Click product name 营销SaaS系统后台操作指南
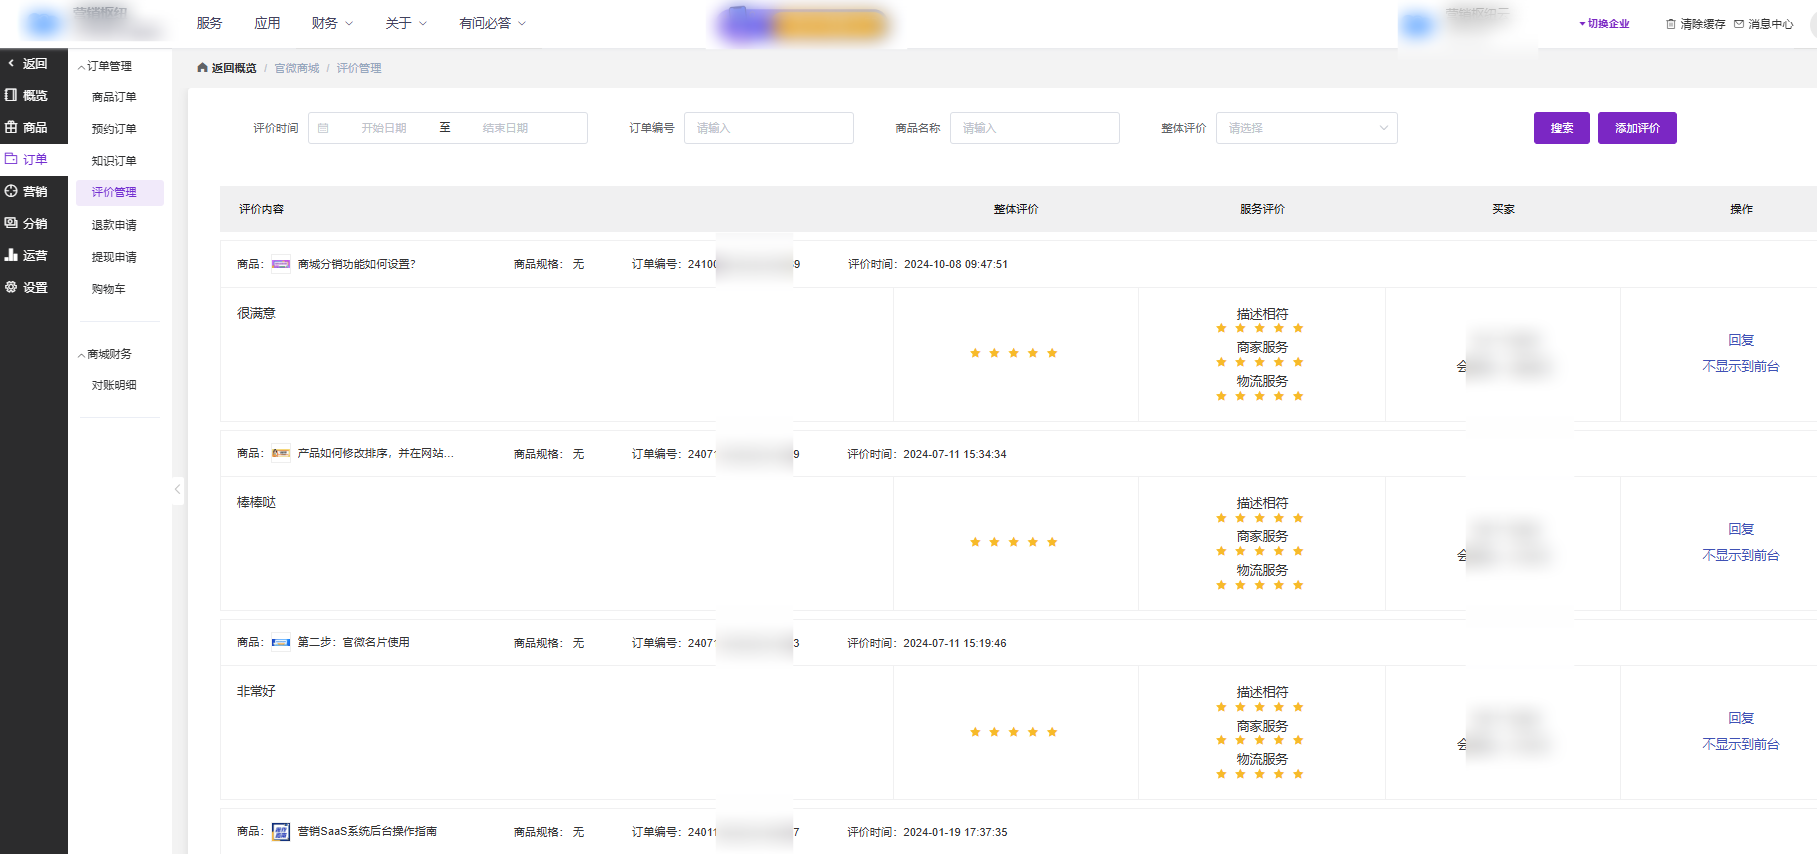The image size is (1817, 854). [x=367, y=832]
